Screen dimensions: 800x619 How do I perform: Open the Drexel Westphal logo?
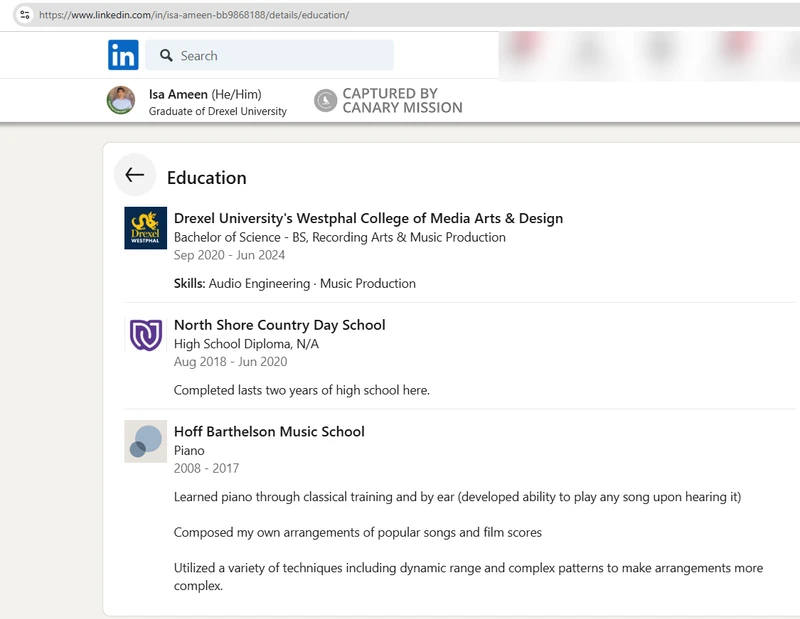click(x=145, y=228)
